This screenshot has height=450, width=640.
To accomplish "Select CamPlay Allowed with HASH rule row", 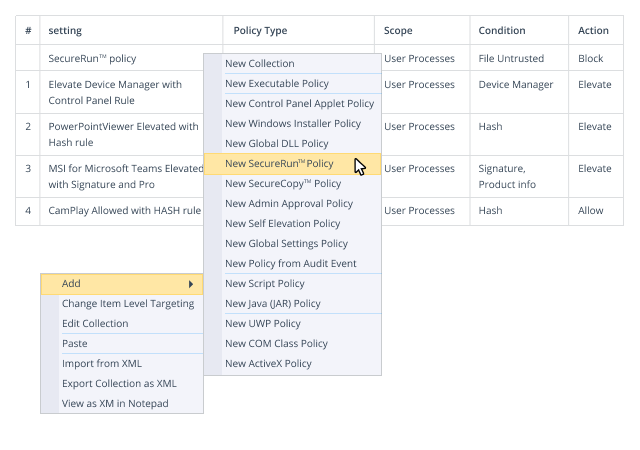I will (124, 211).
